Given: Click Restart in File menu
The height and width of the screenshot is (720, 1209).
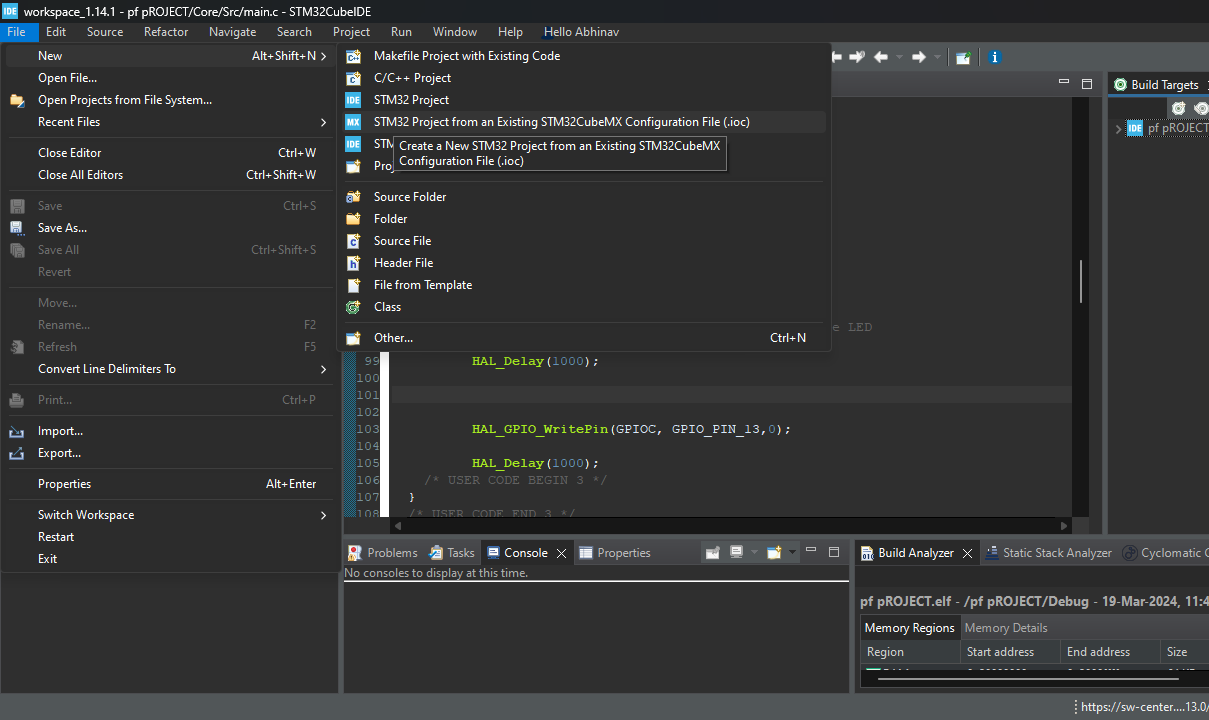Looking at the screenshot, I should [x=170, y=537].
